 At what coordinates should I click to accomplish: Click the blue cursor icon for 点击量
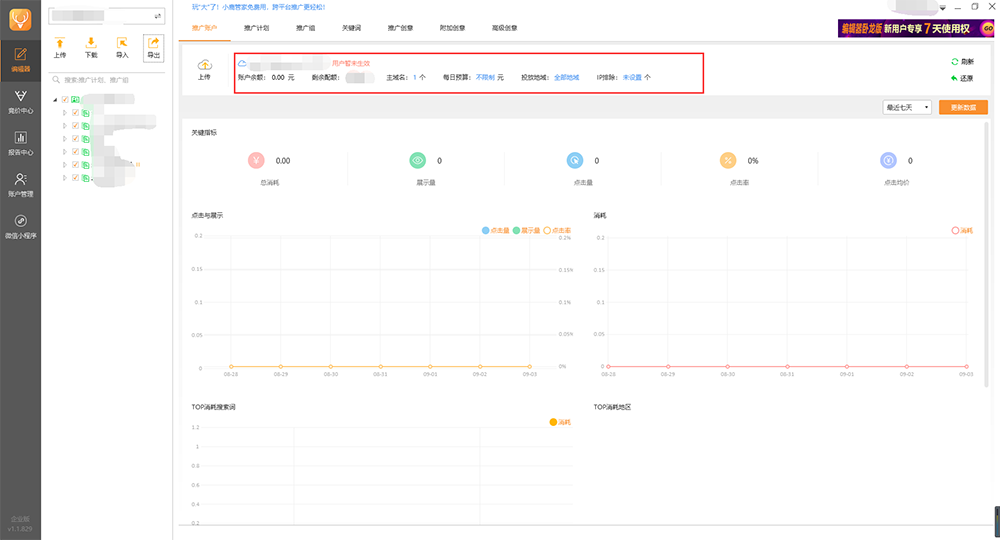575,161
